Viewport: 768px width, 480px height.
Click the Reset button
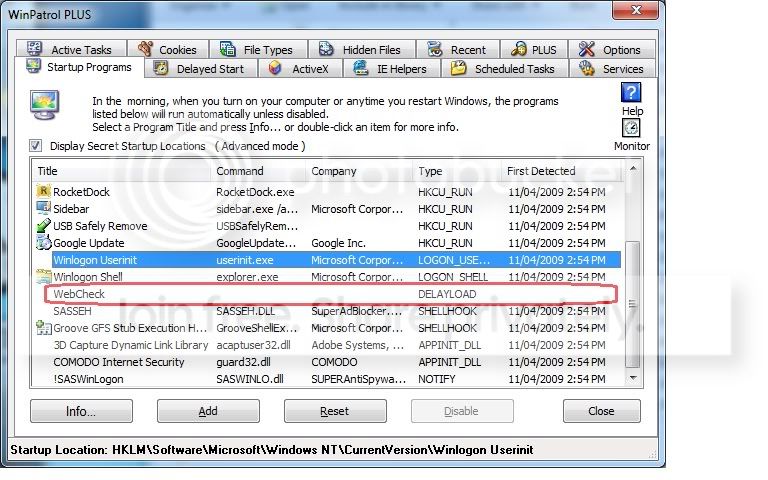(x=335, y=411)
